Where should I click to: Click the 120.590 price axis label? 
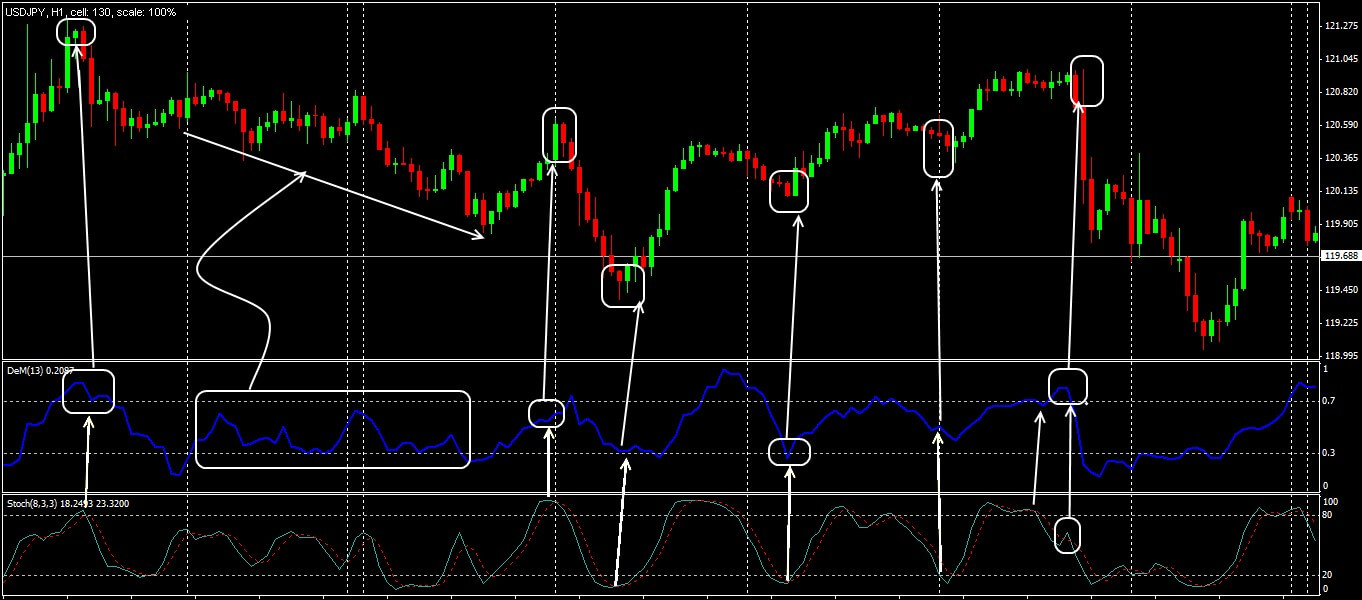pyautogui.click(x=1340, y=125)
